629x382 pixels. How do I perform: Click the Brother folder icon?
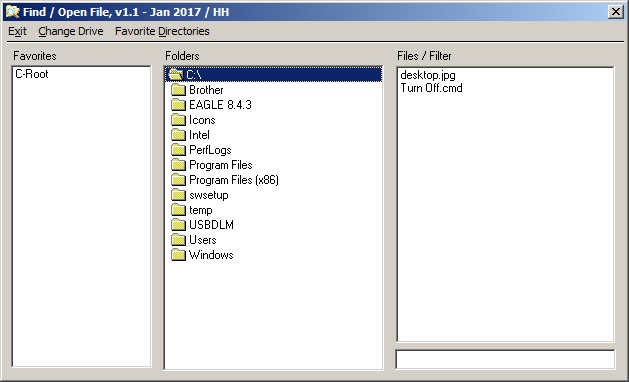tap(178, 89)
